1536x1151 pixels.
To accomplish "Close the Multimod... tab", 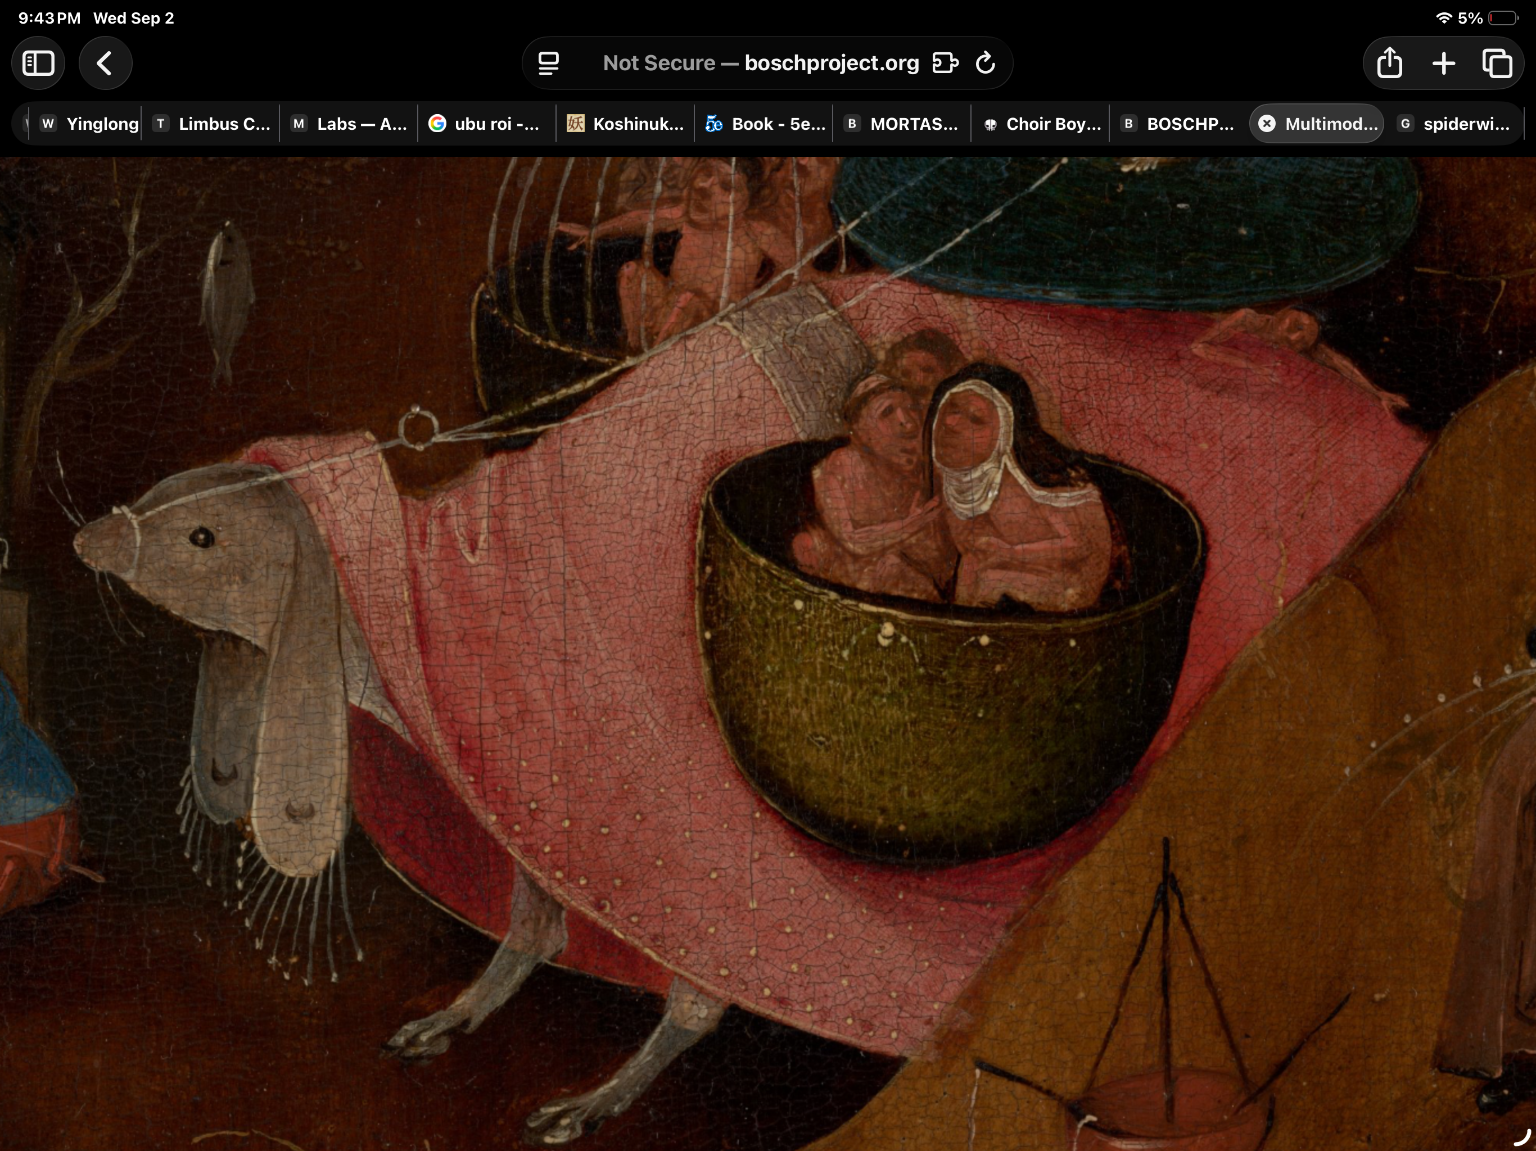I will (1267, 124).
